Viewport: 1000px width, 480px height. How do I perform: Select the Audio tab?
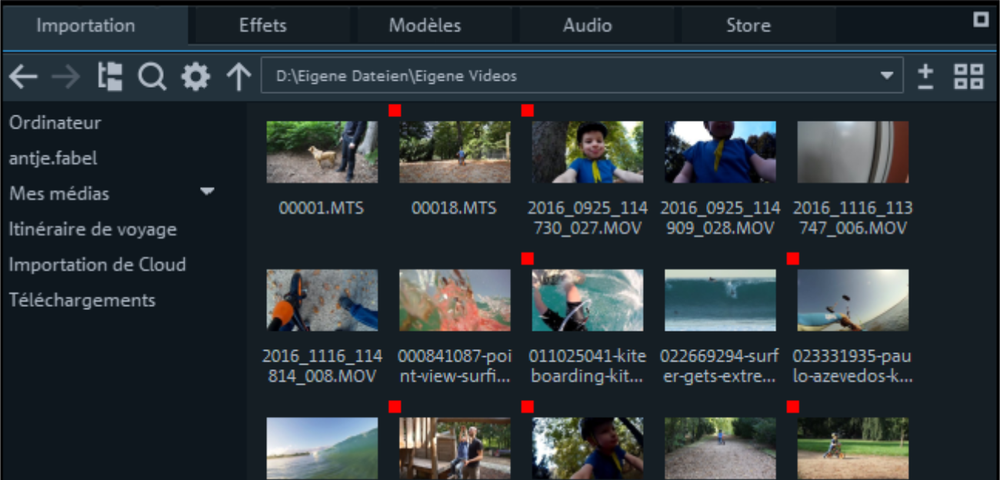587,26
